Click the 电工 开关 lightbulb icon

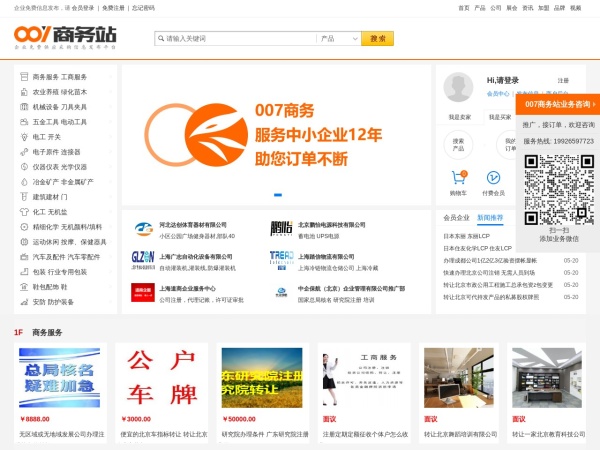coord(24,136)
